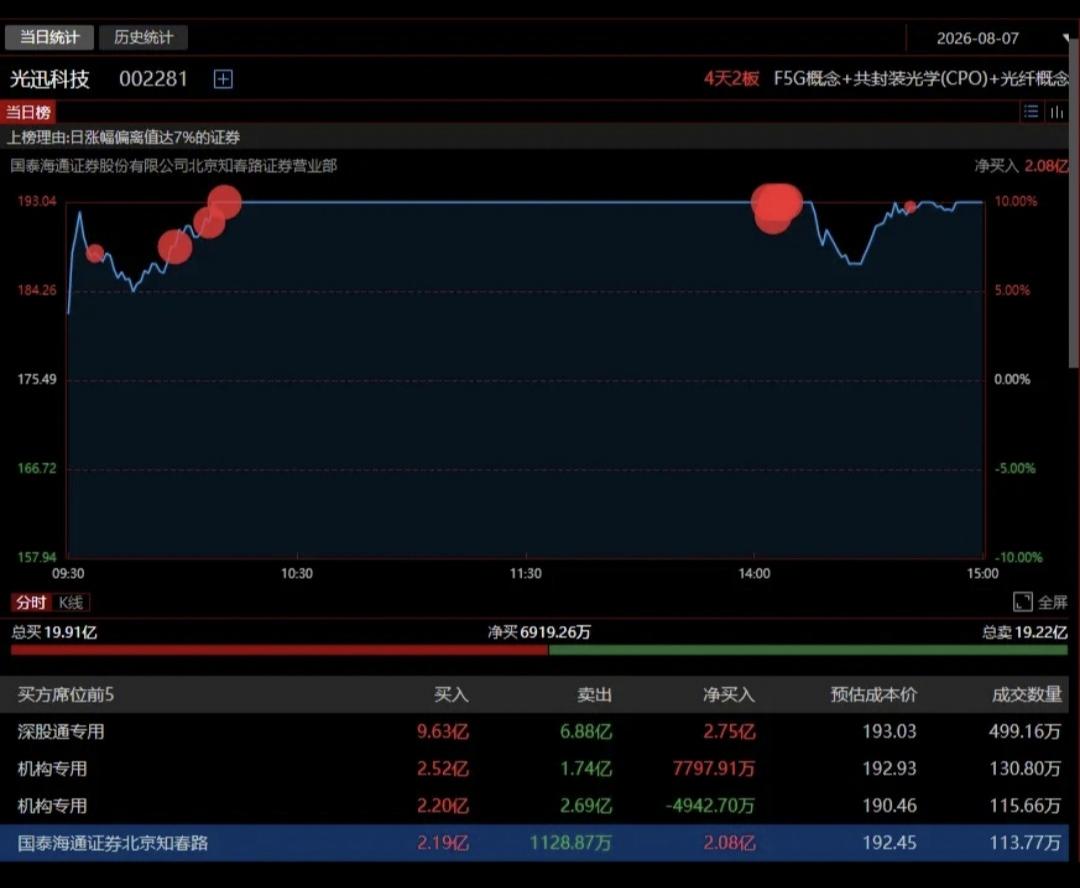Click stock code 002281

(x=153, y=79)
